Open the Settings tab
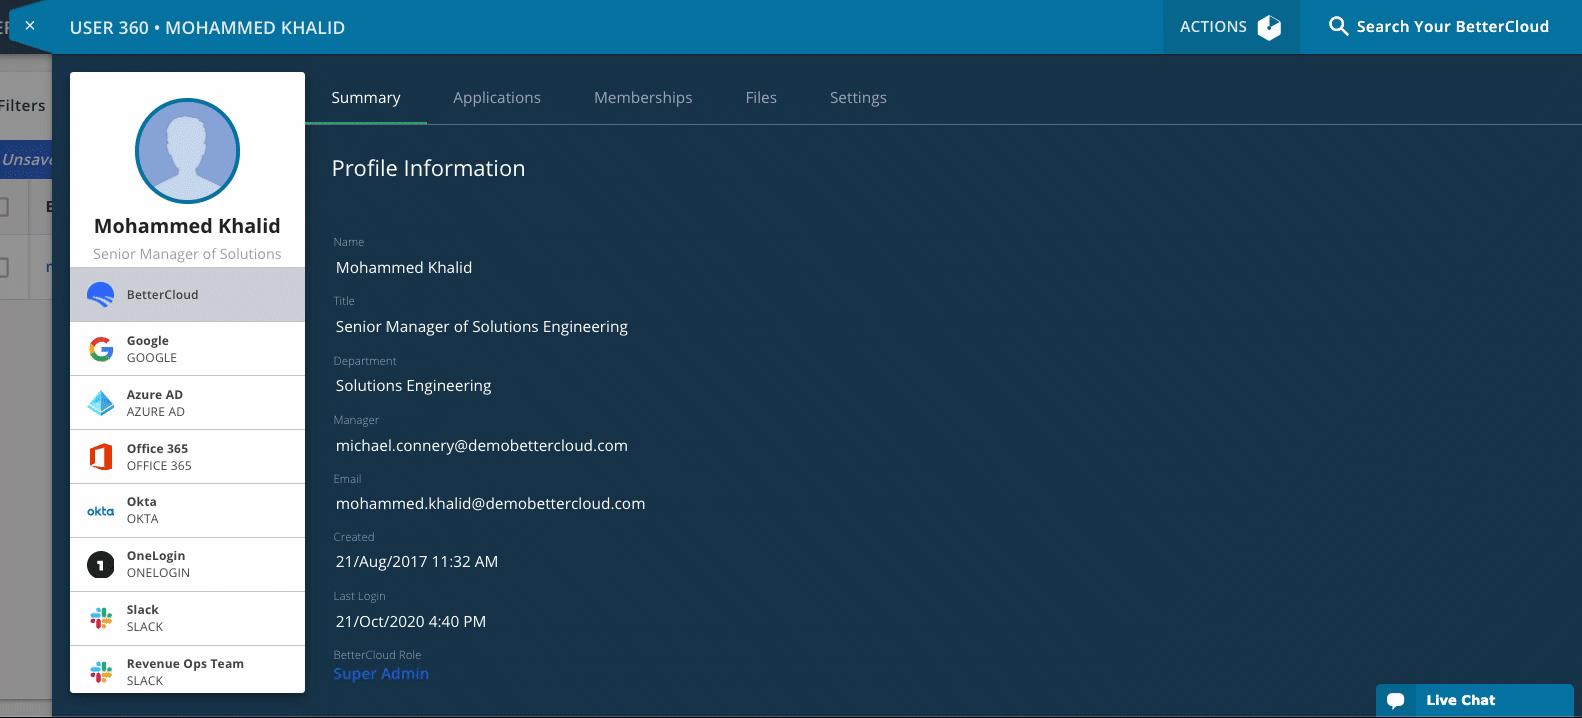 click(858, 98)
